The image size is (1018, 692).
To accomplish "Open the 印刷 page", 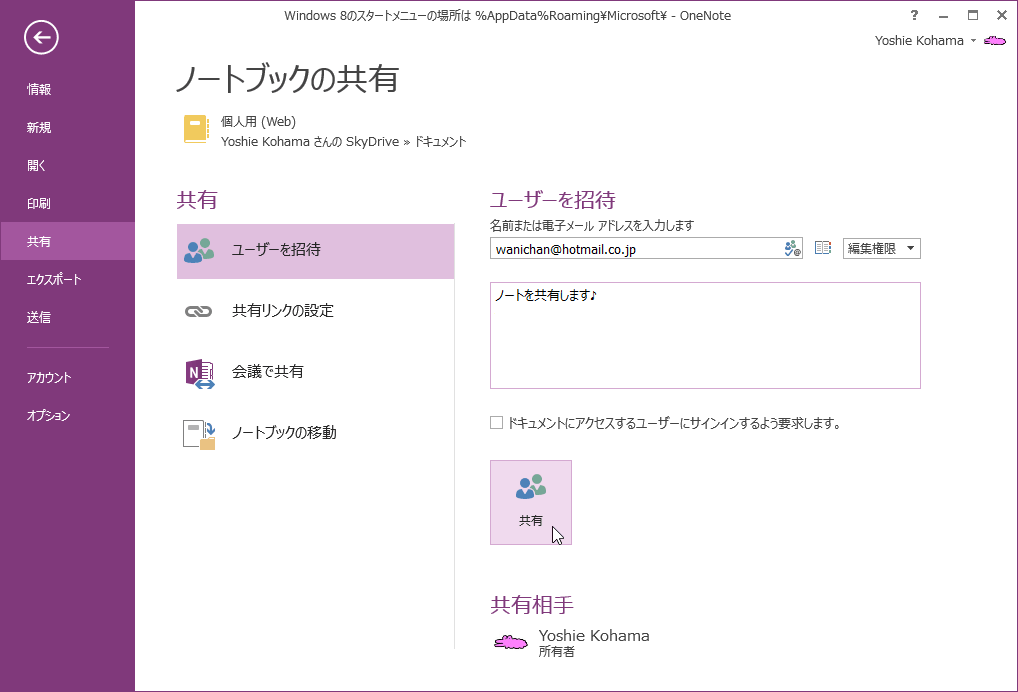I will tap(68, 203).
